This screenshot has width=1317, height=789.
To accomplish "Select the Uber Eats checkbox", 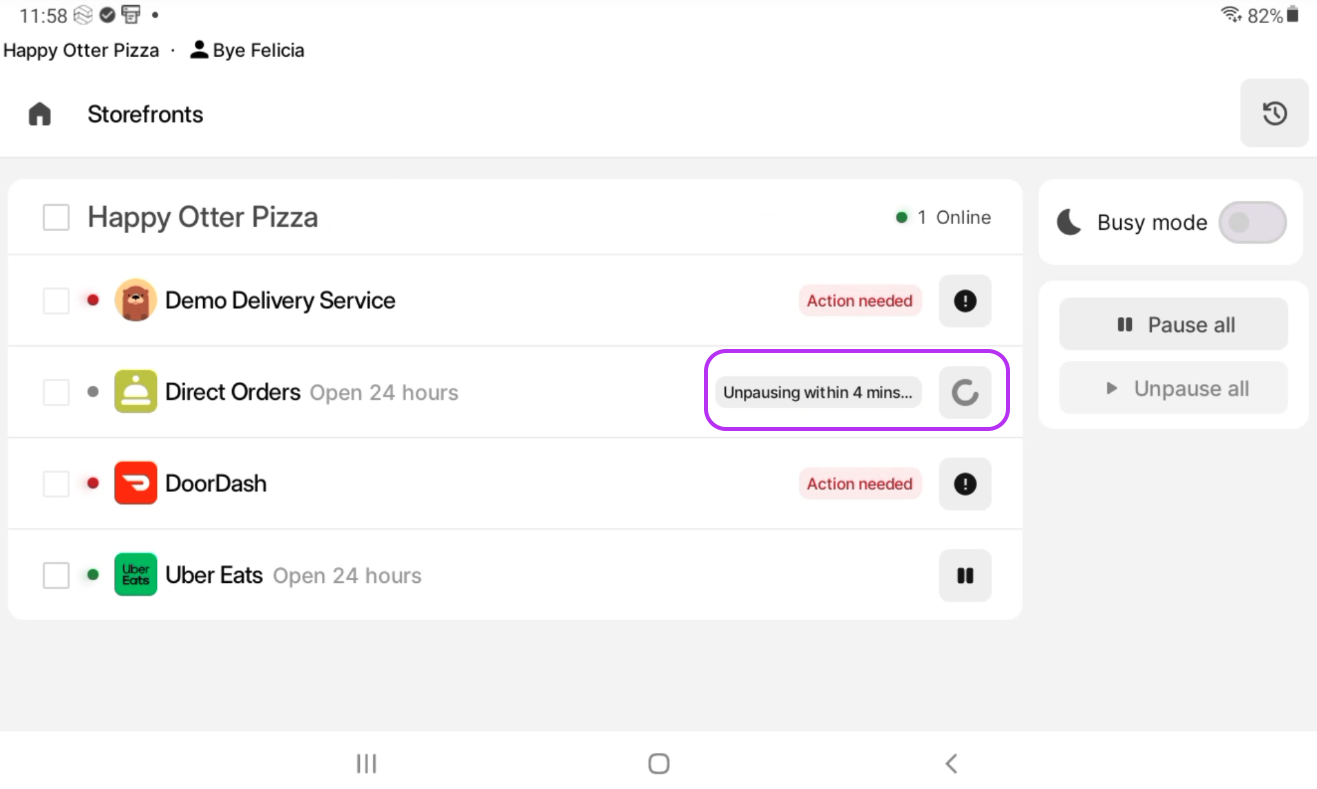I will click(56, 575).
